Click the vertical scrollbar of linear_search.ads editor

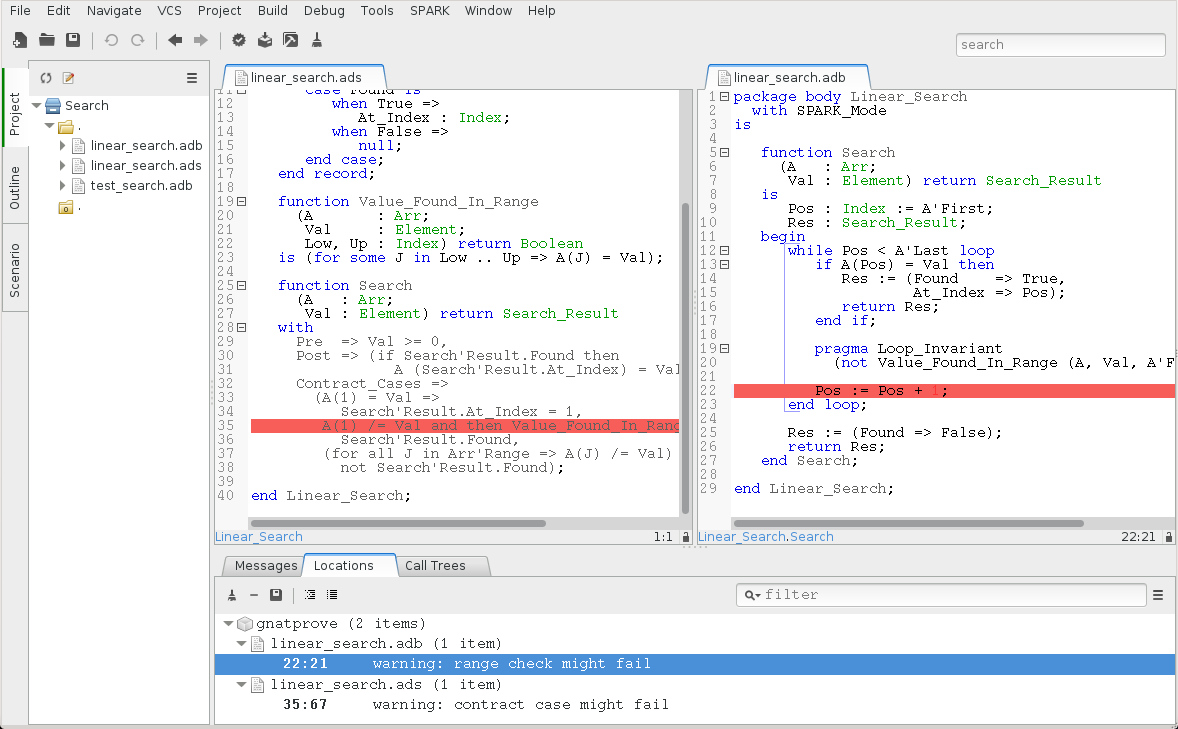685,358
